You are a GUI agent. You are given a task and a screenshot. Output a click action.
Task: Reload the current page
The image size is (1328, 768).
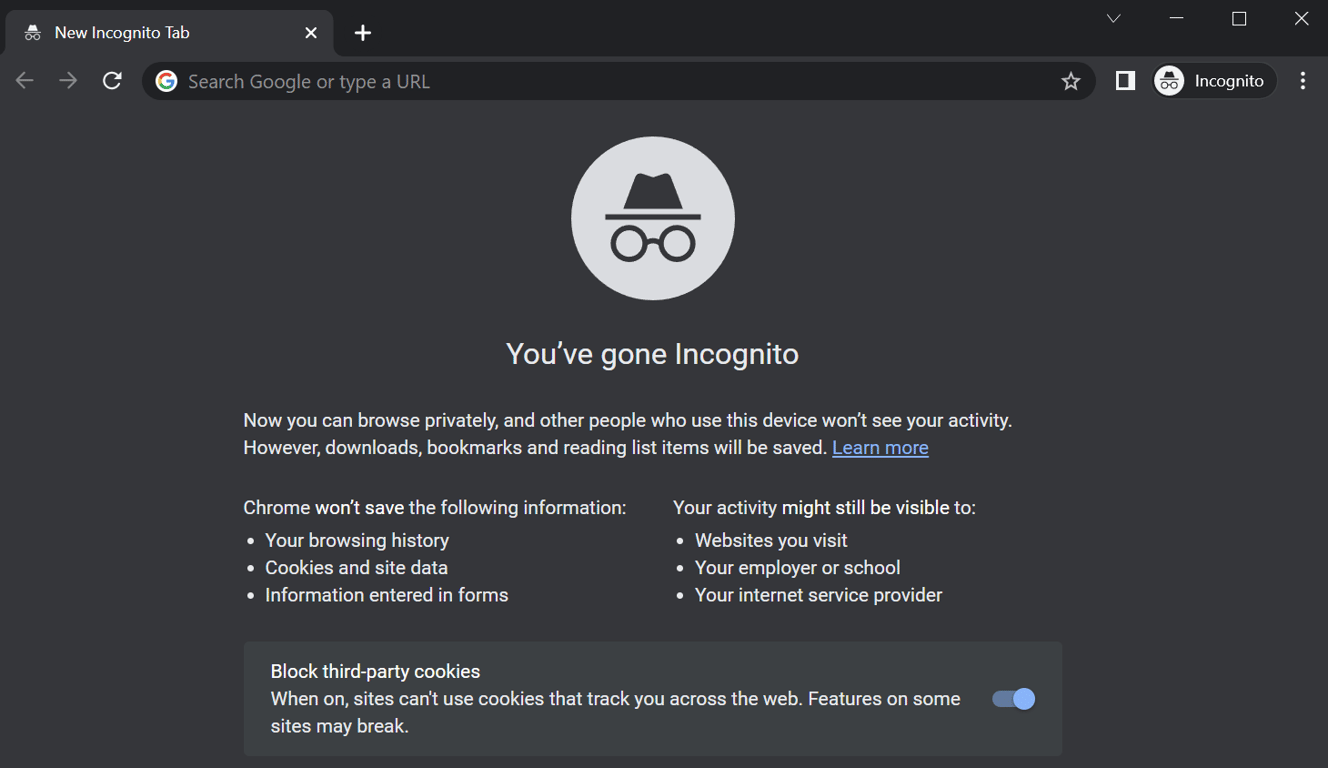pos(112,80)
